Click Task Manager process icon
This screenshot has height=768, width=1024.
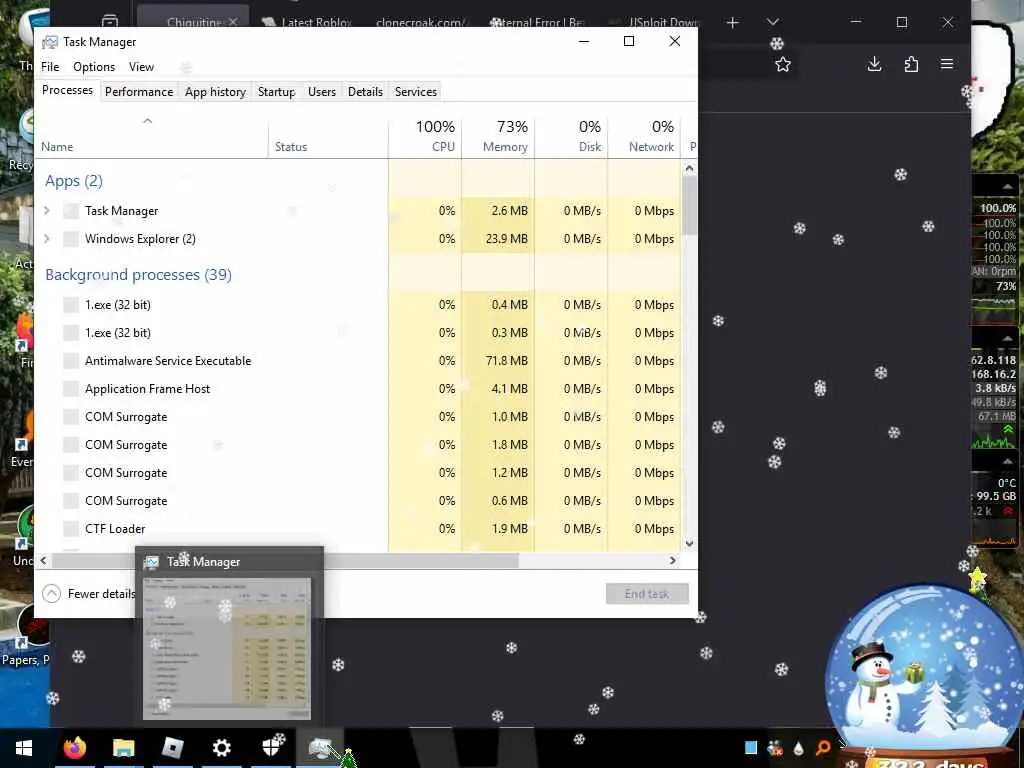tap(71, 210)
